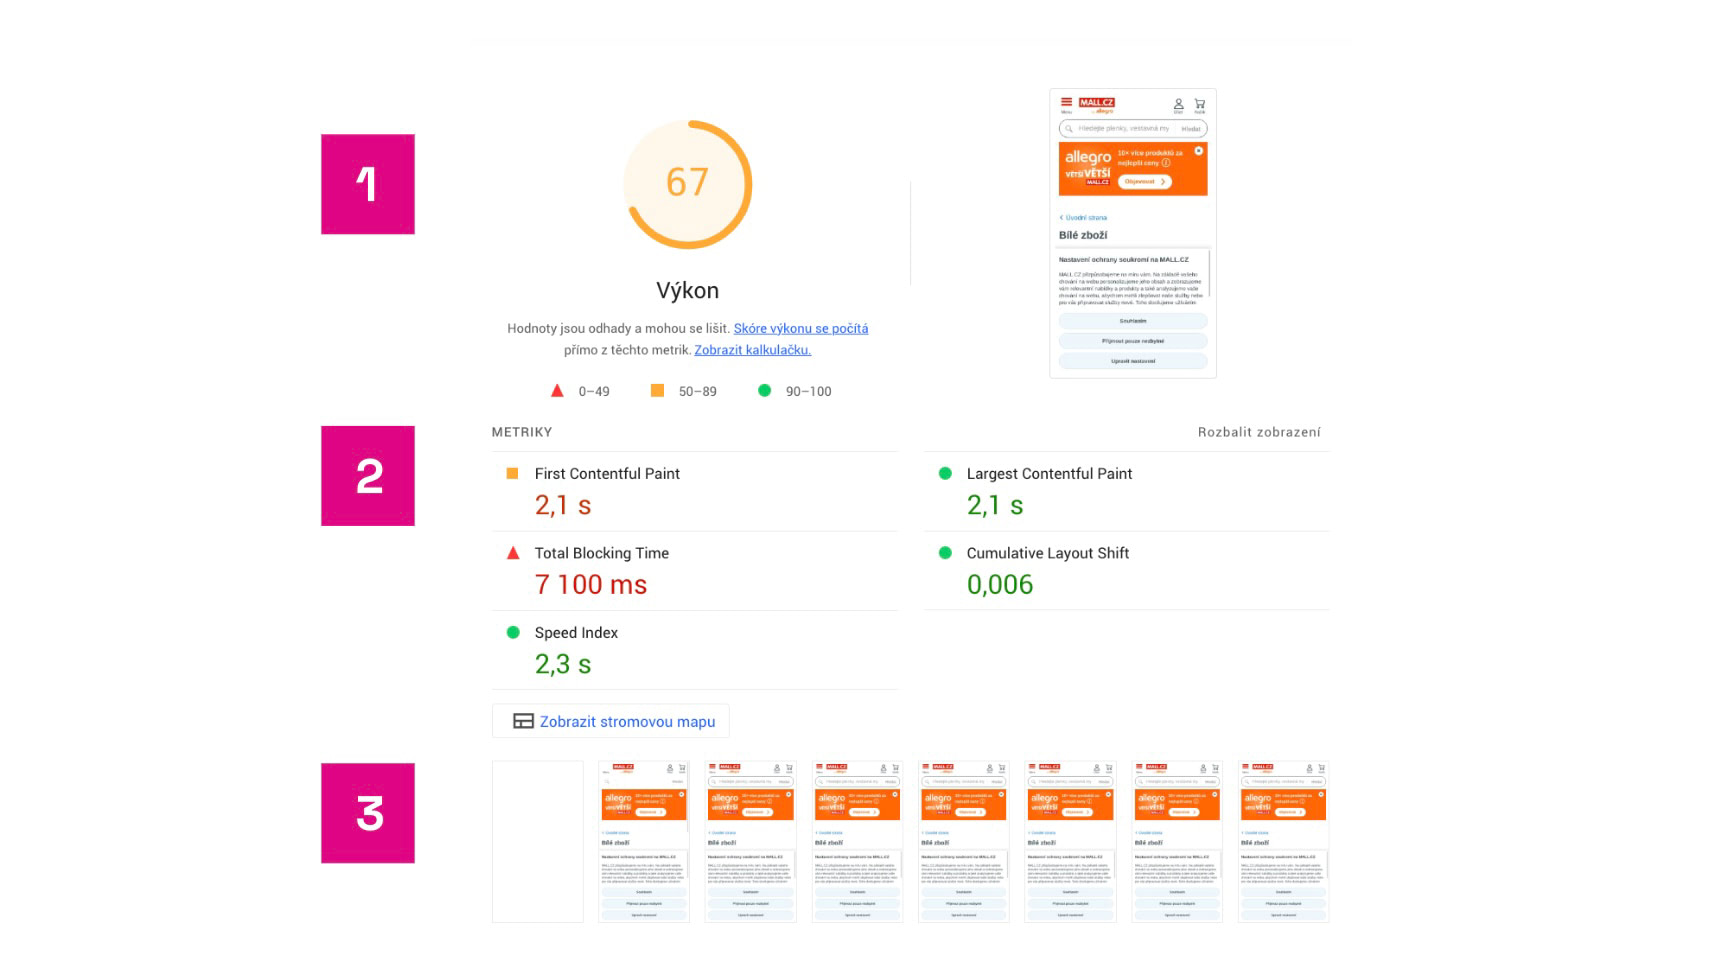Click the orange square 50–89 legend icon

(657, 391)
